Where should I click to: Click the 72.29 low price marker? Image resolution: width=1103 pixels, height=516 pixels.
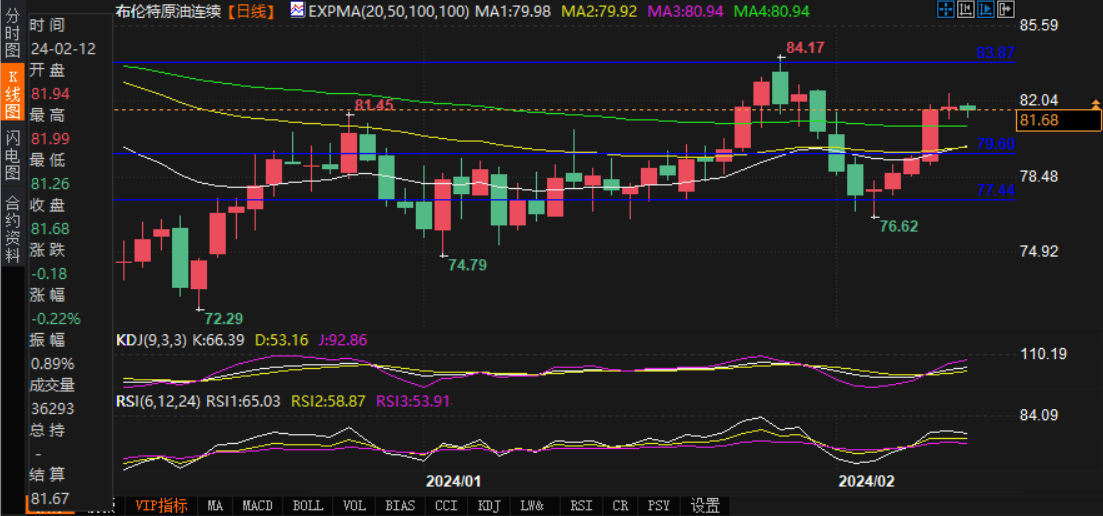point(223,318)
